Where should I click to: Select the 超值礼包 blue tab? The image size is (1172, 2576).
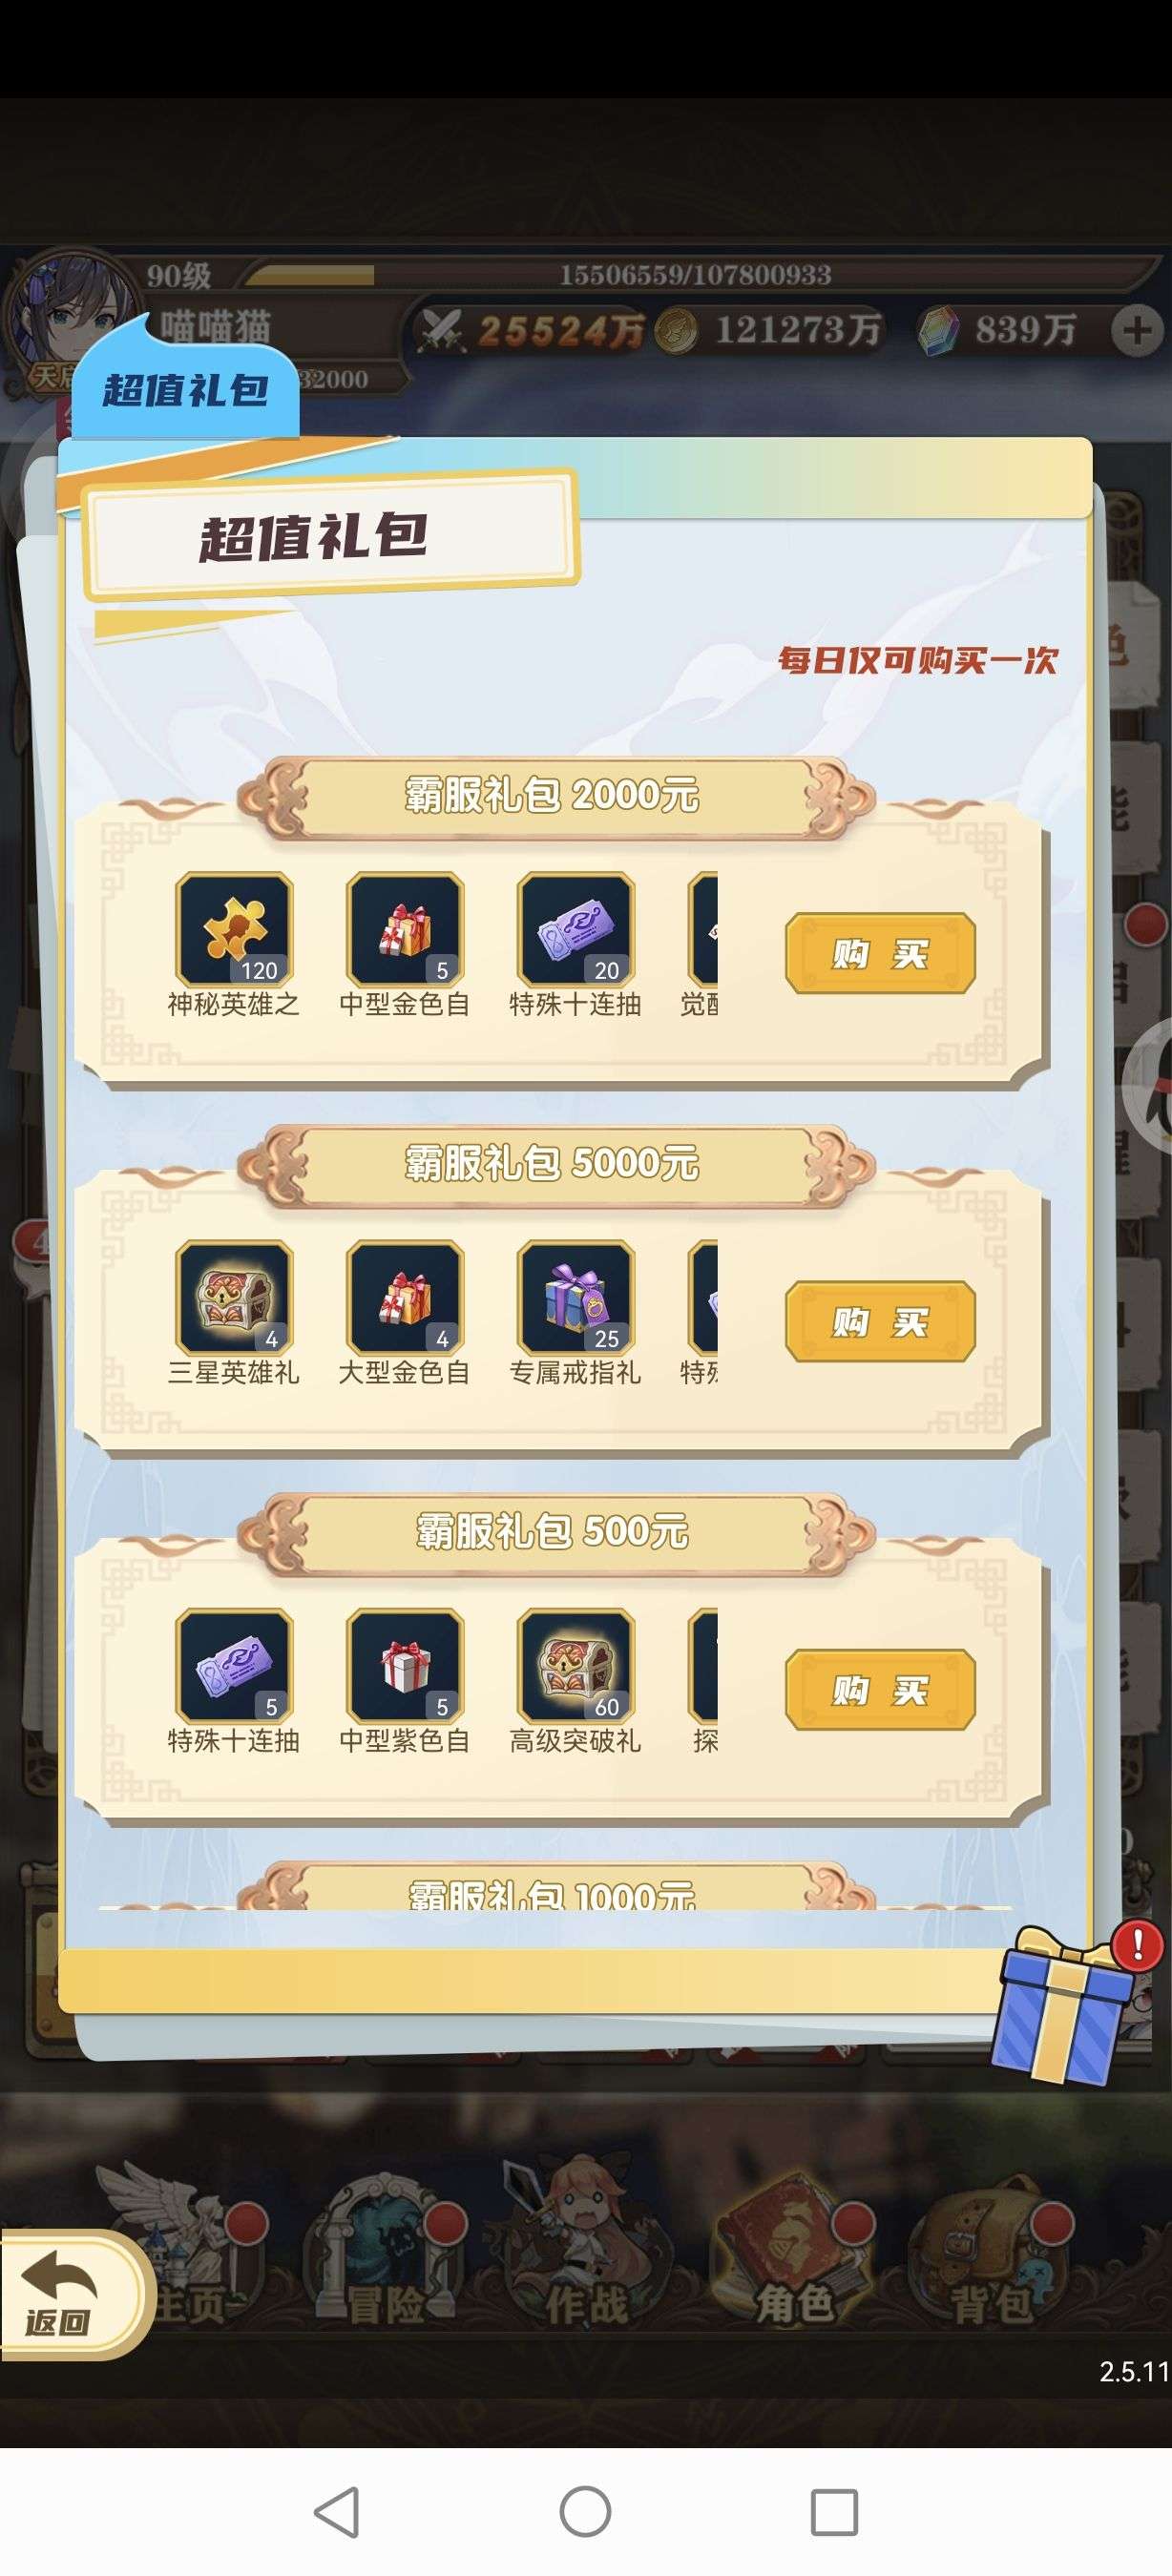pos(186,389)
